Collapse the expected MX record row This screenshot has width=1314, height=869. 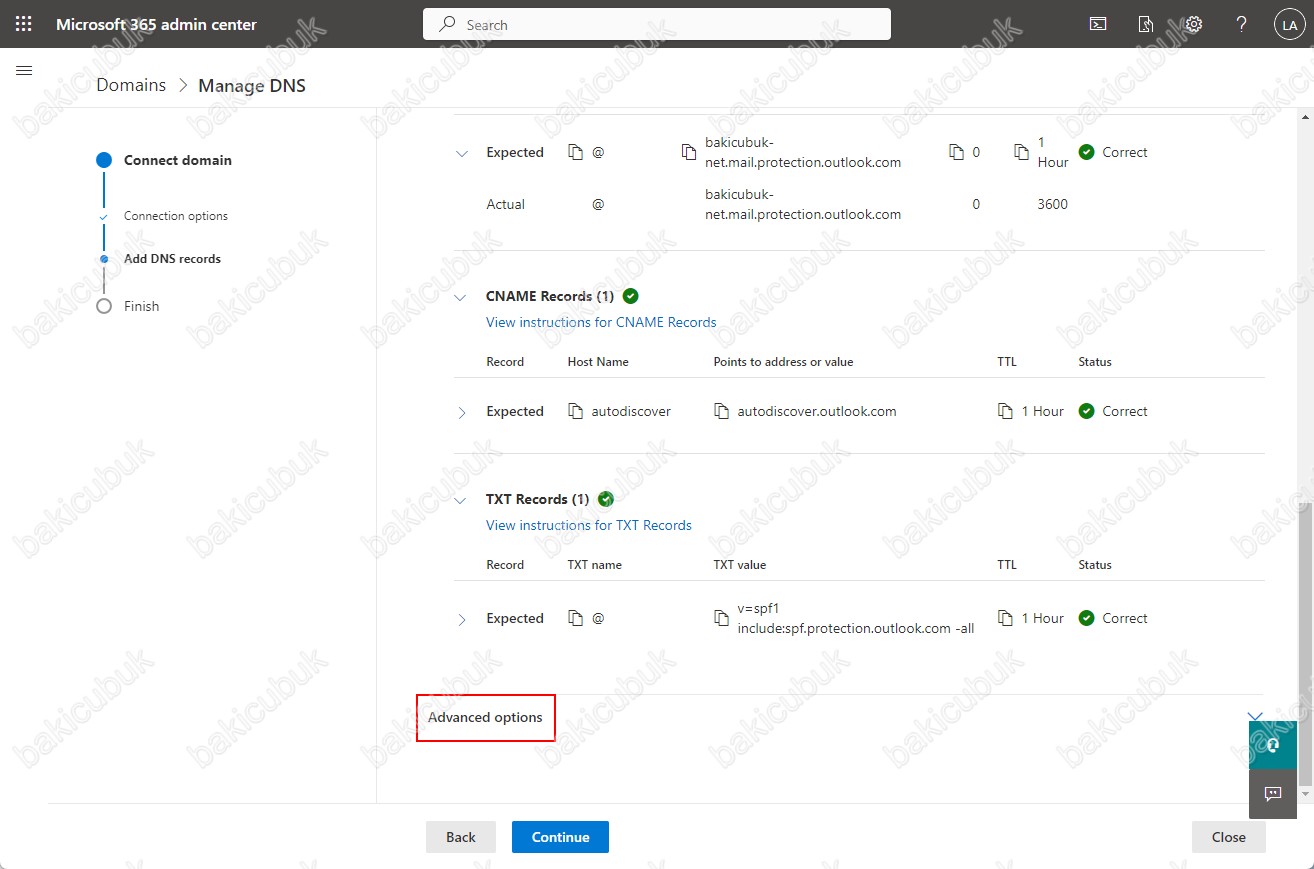461,153
